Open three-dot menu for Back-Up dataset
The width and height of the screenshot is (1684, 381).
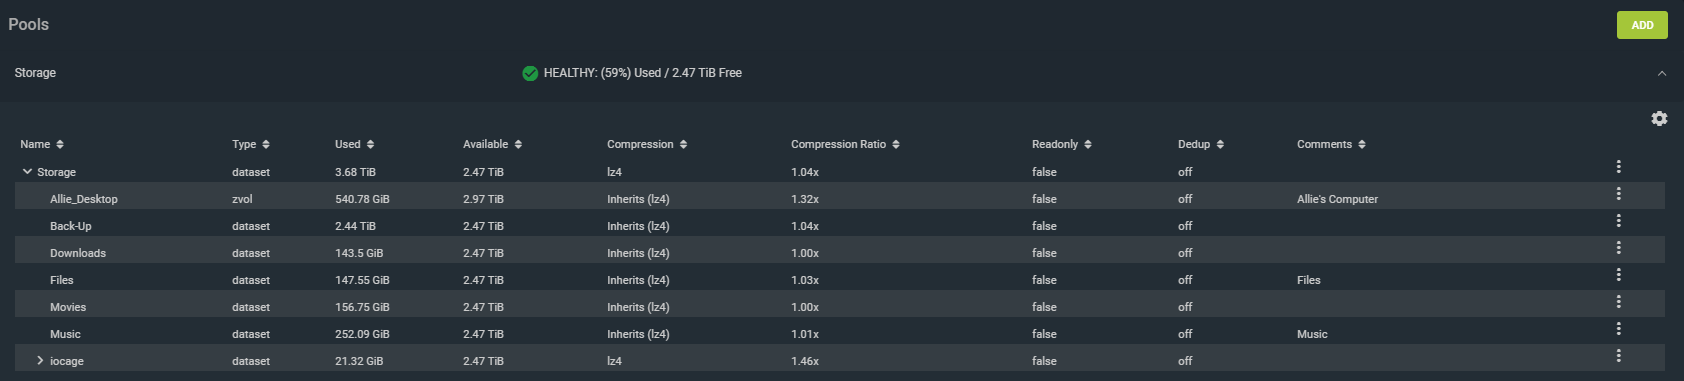tap(1618, 221)
